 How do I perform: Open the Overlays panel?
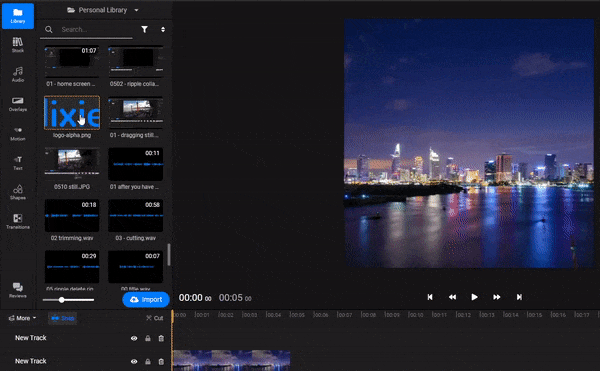[18, 104]
